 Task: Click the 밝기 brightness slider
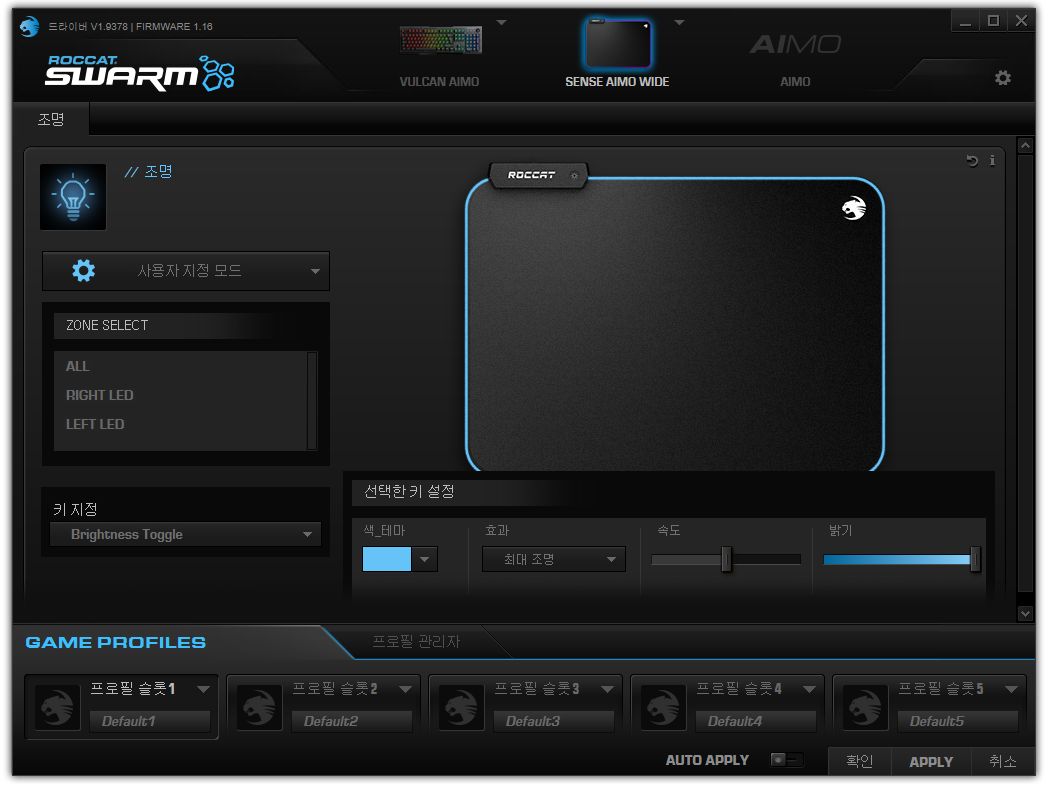pyautogui.click(x=901, y=559)
